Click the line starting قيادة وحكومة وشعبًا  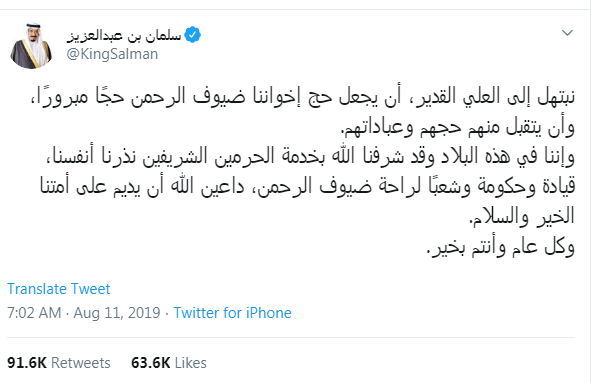[x=308, y=187]
